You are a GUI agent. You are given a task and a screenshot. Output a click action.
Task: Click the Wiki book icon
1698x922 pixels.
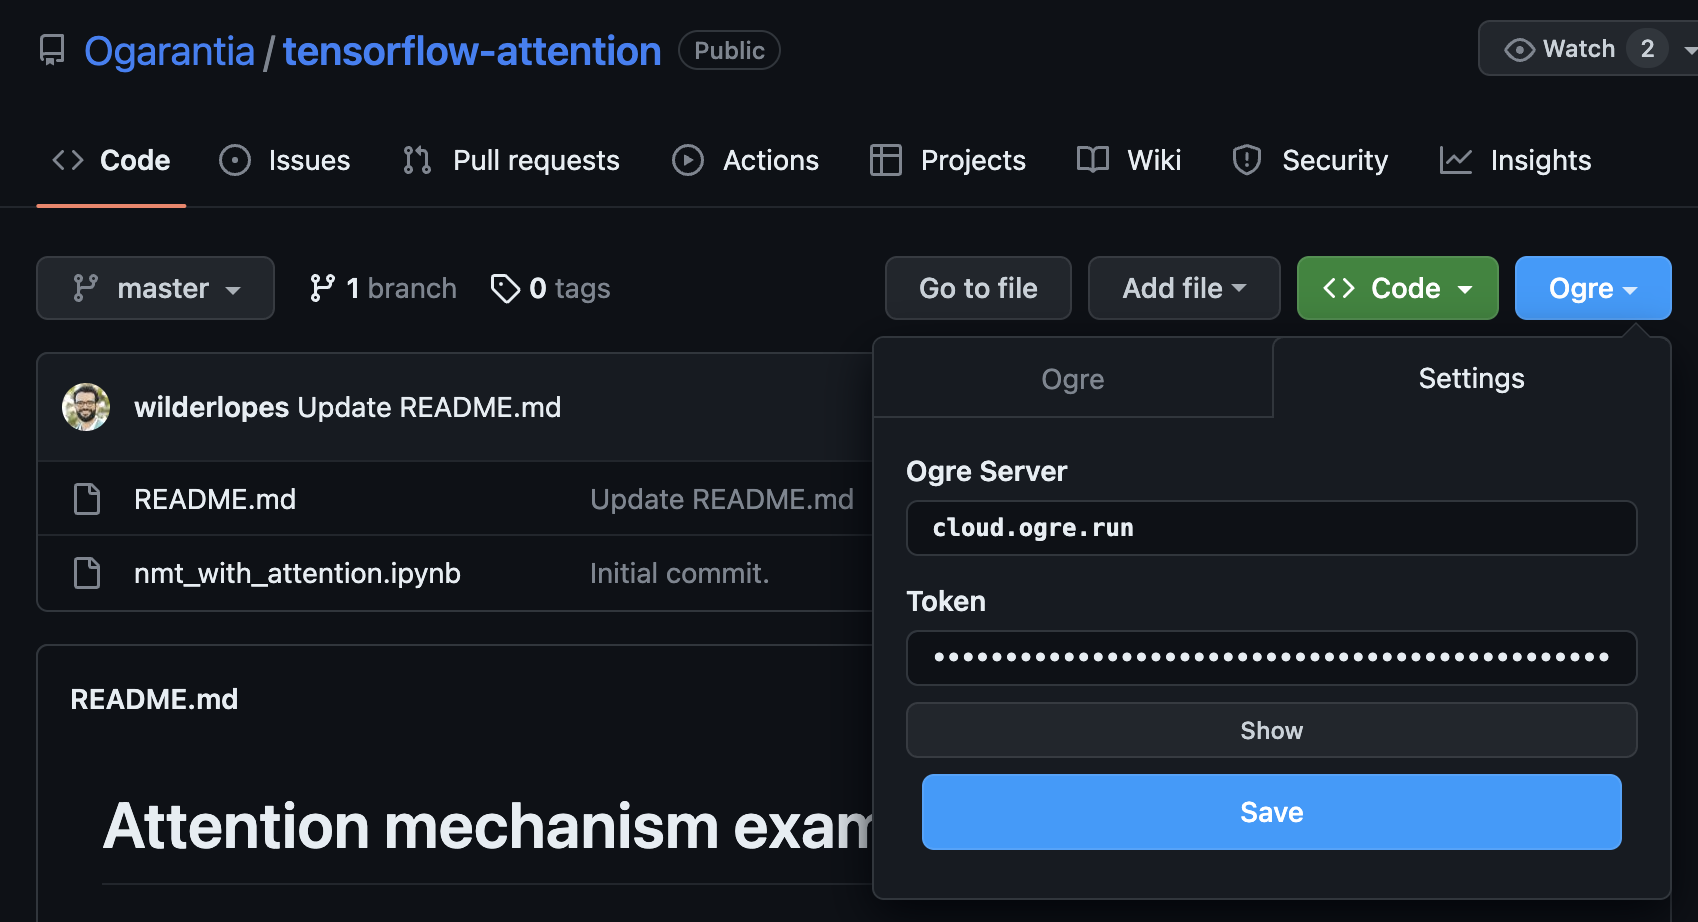(x=1093, y=160)
